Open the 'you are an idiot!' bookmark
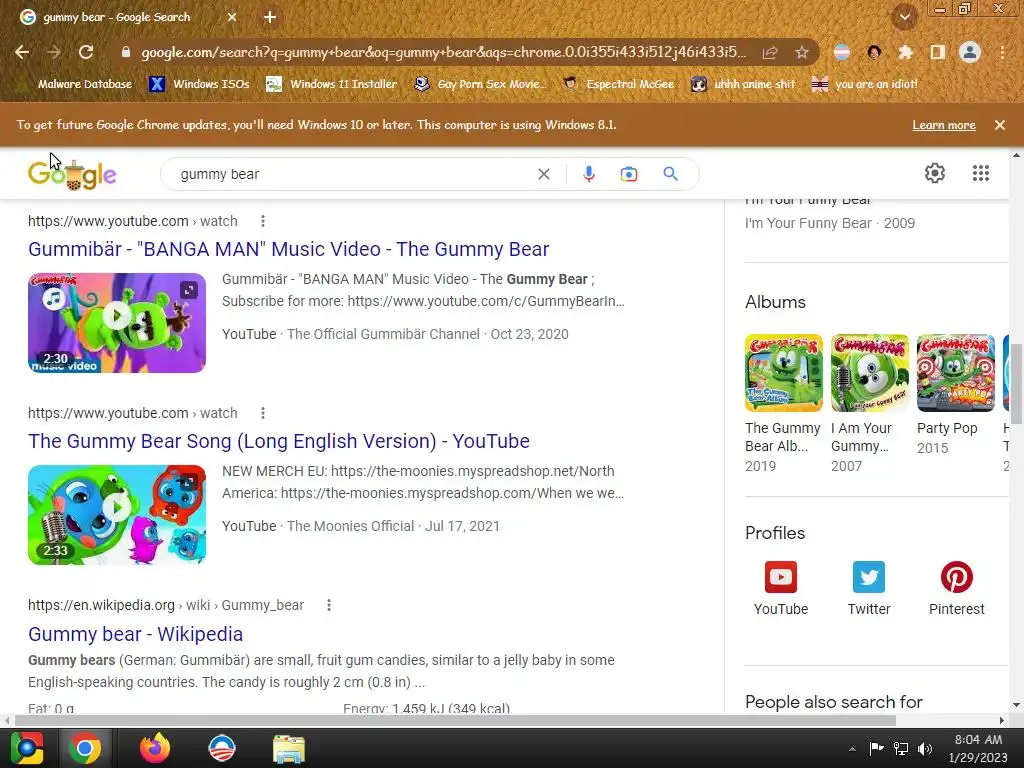The width and height of the screenshot is (1024, 768). tap(865, 84)
